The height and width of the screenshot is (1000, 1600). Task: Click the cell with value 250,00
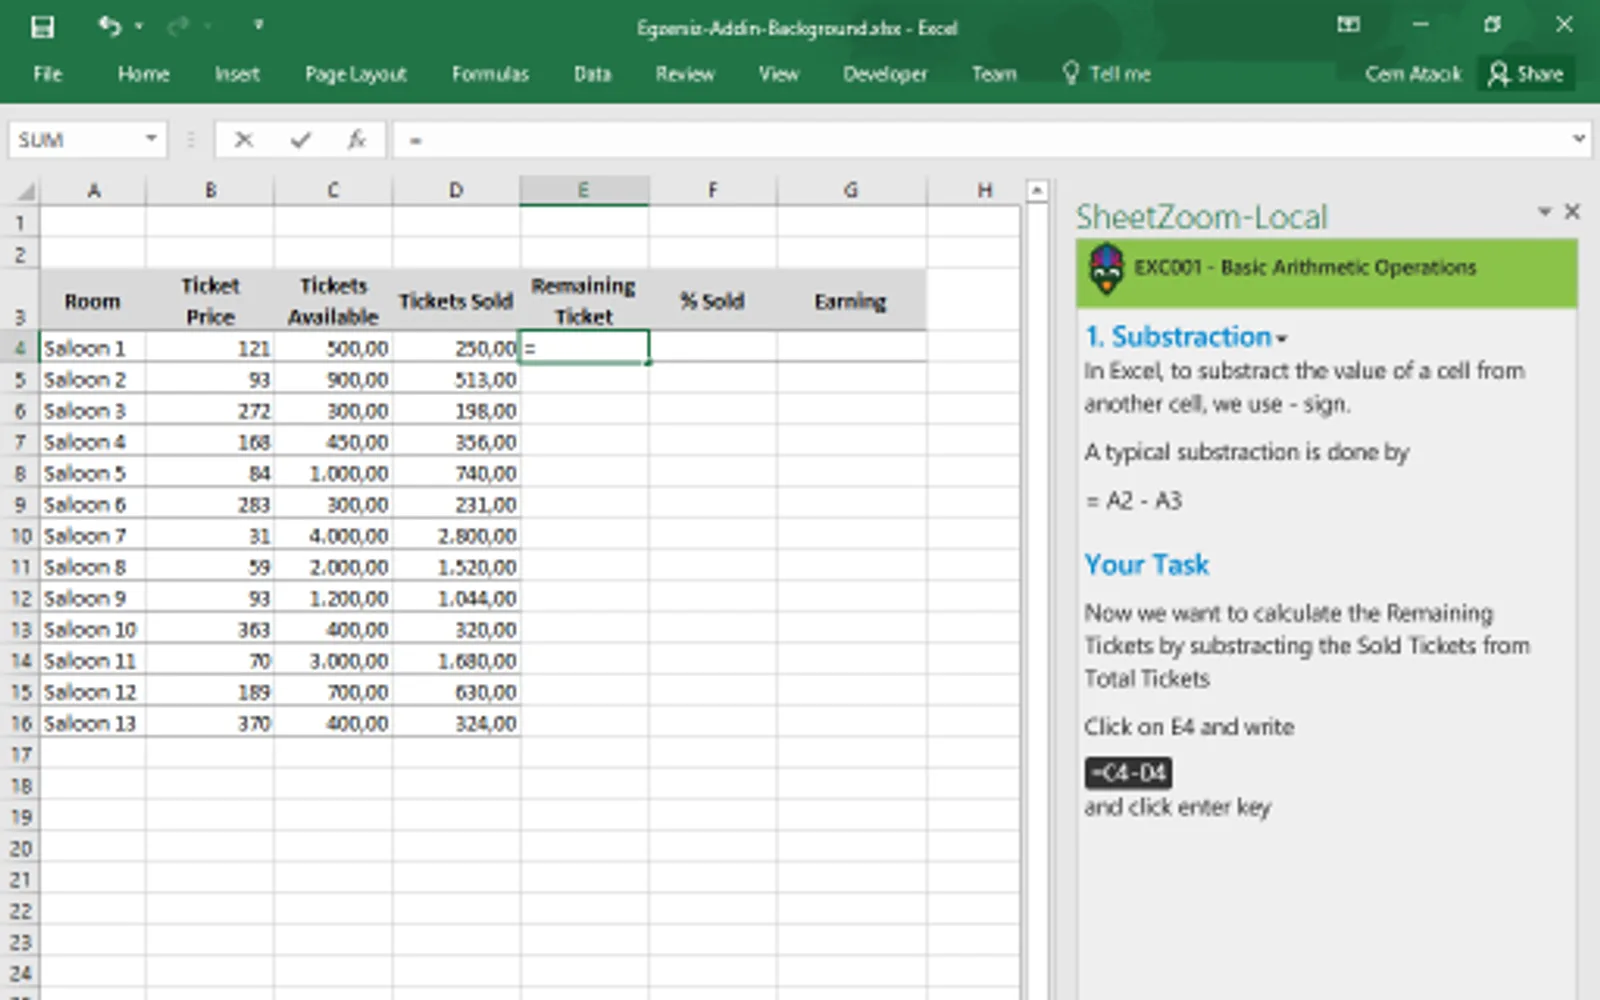click(x=456, y=348)
